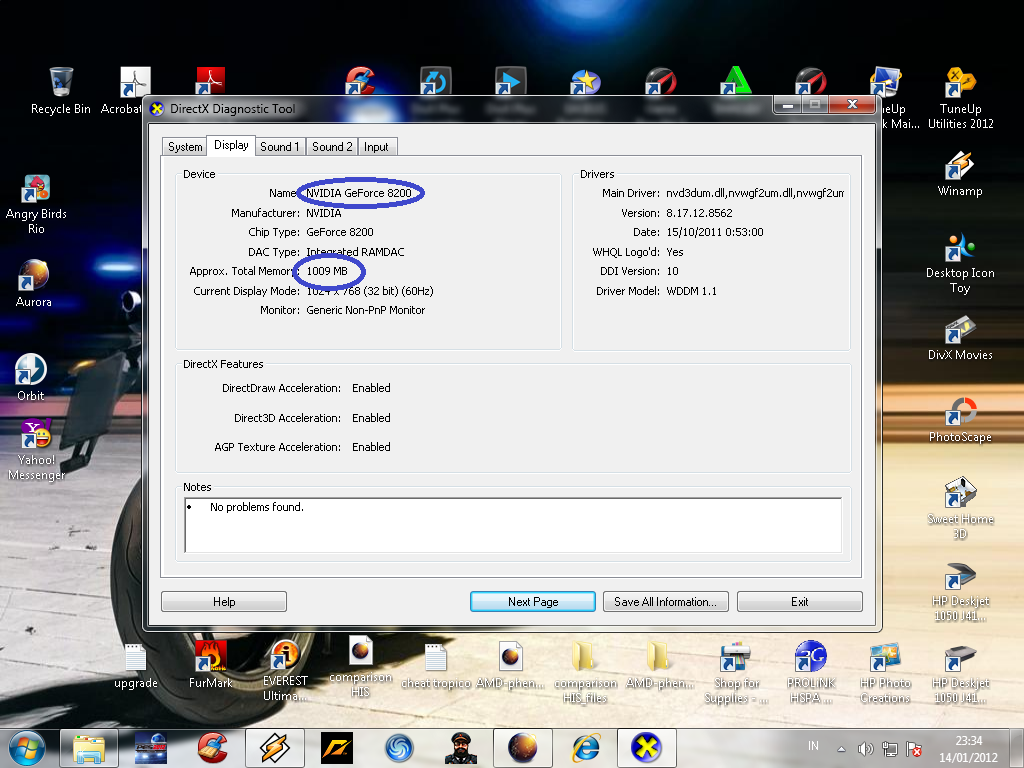Click the Help button

click(x=224, y=601)
